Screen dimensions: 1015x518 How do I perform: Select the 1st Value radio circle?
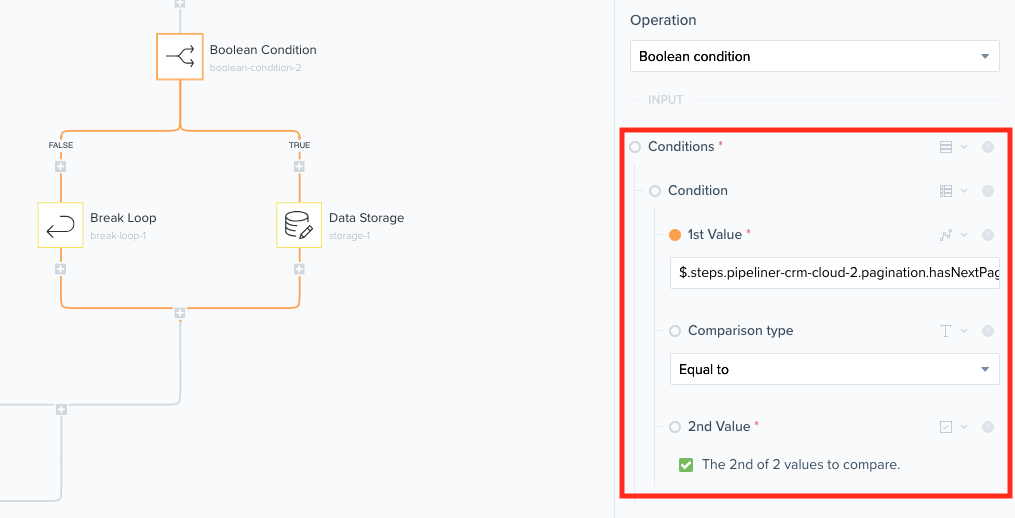point(675,235)
